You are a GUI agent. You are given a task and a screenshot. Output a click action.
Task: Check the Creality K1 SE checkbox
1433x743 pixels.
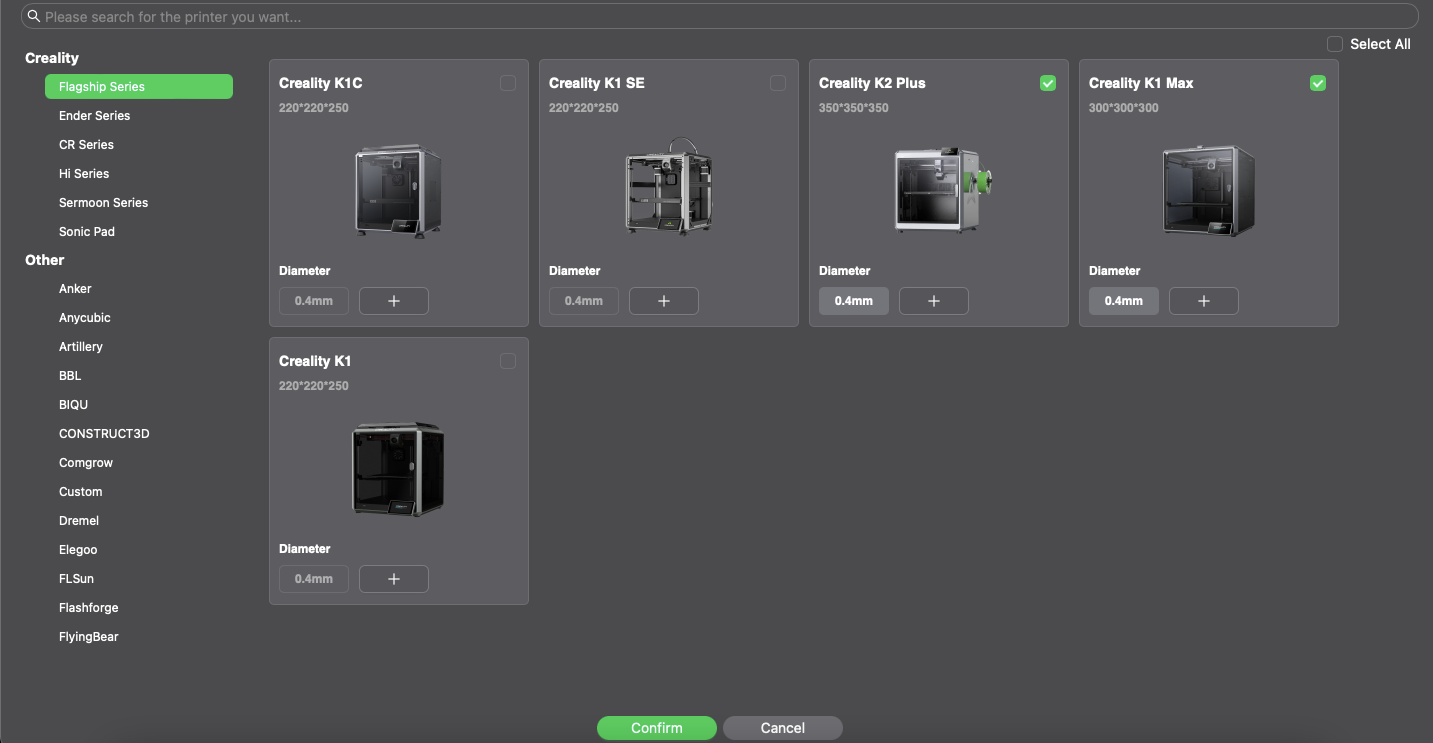pyautogui.click(x=778, y=83)
